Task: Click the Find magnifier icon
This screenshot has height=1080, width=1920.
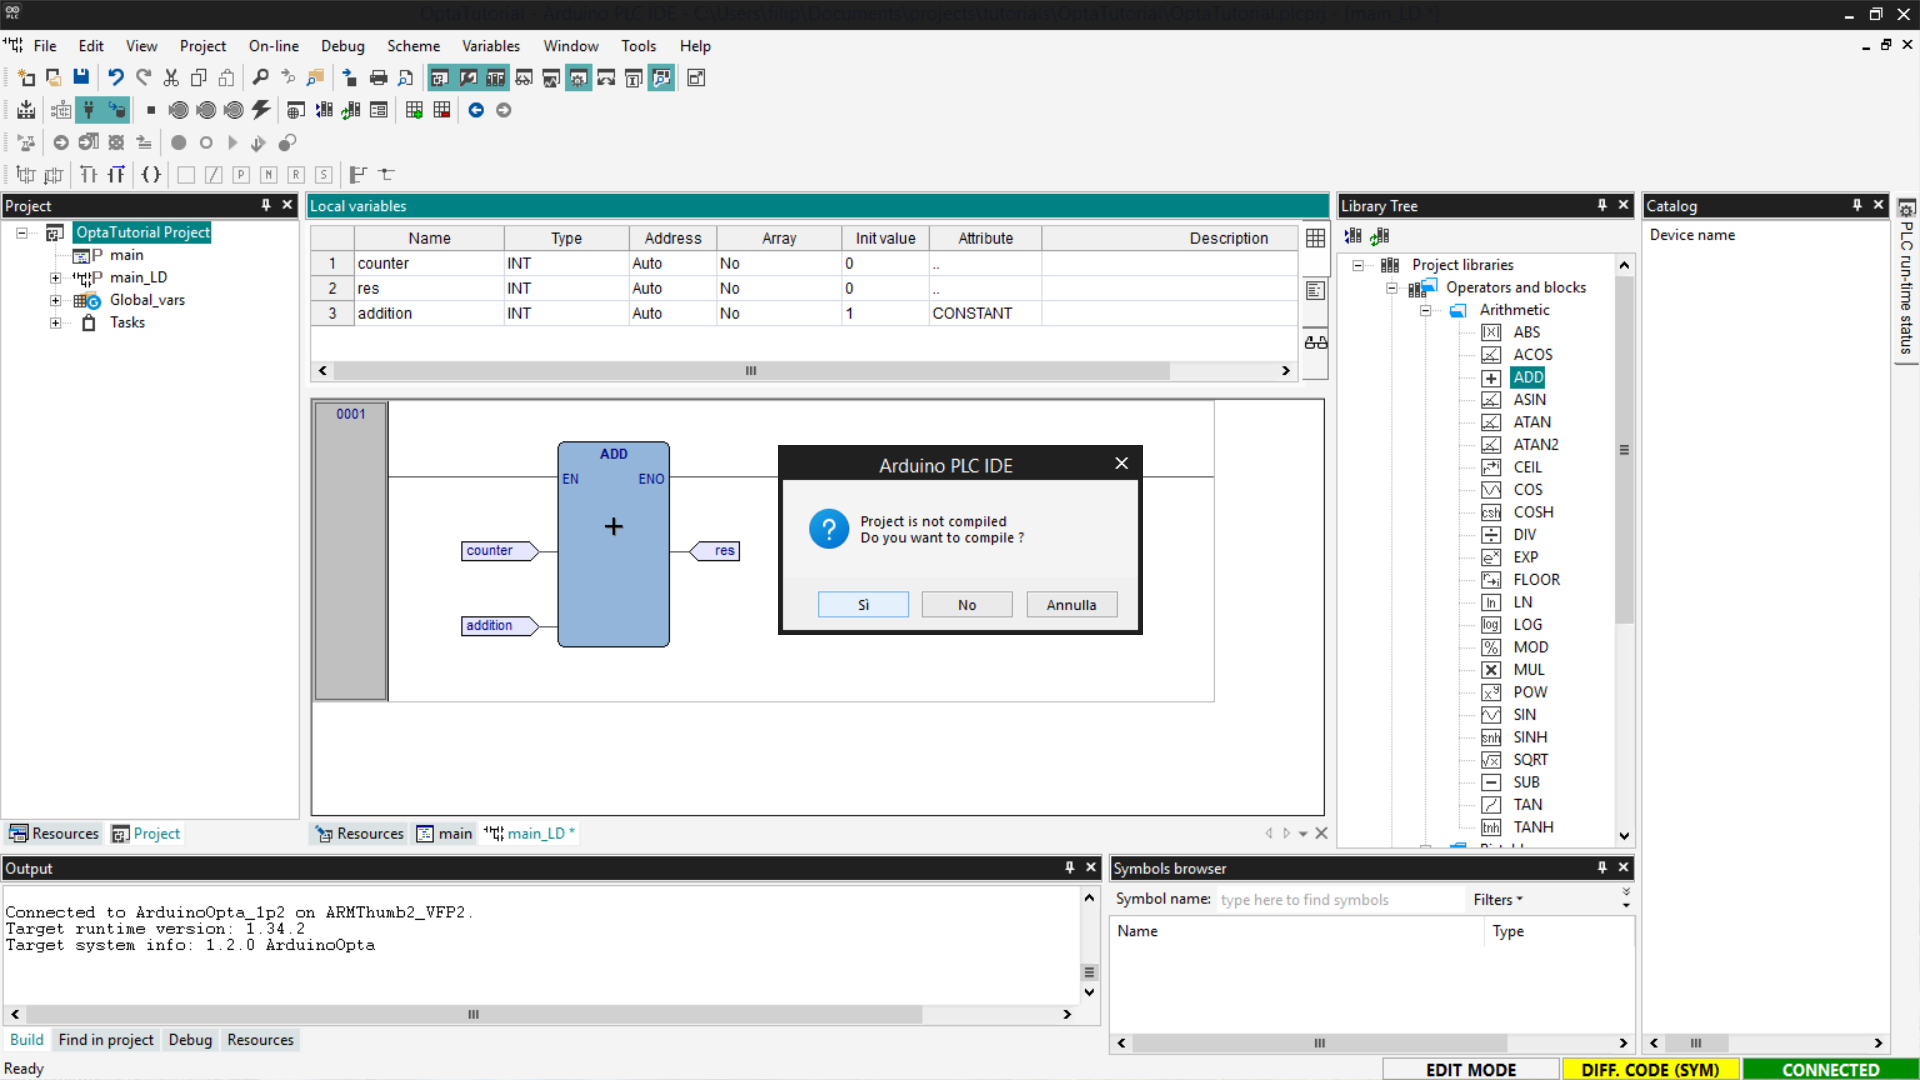Action: click(x=260, y=78)
